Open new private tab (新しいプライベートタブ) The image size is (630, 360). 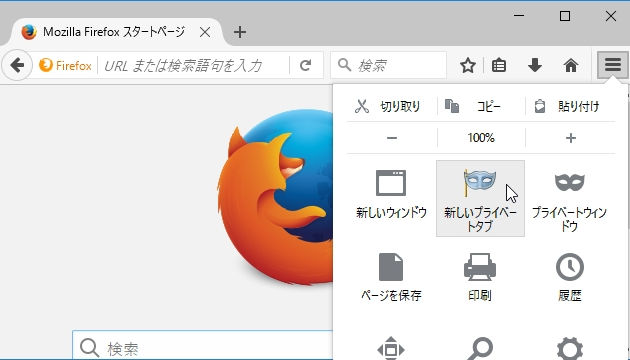pyautogui.click(x=480, y=198)
